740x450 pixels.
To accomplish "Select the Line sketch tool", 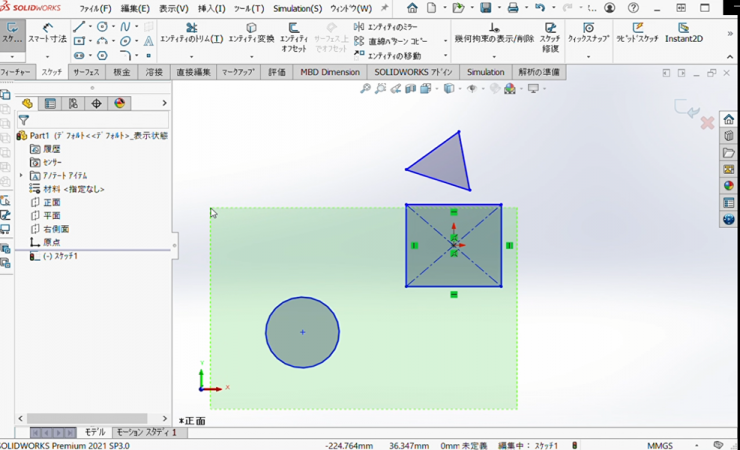I will click(79, 26).
